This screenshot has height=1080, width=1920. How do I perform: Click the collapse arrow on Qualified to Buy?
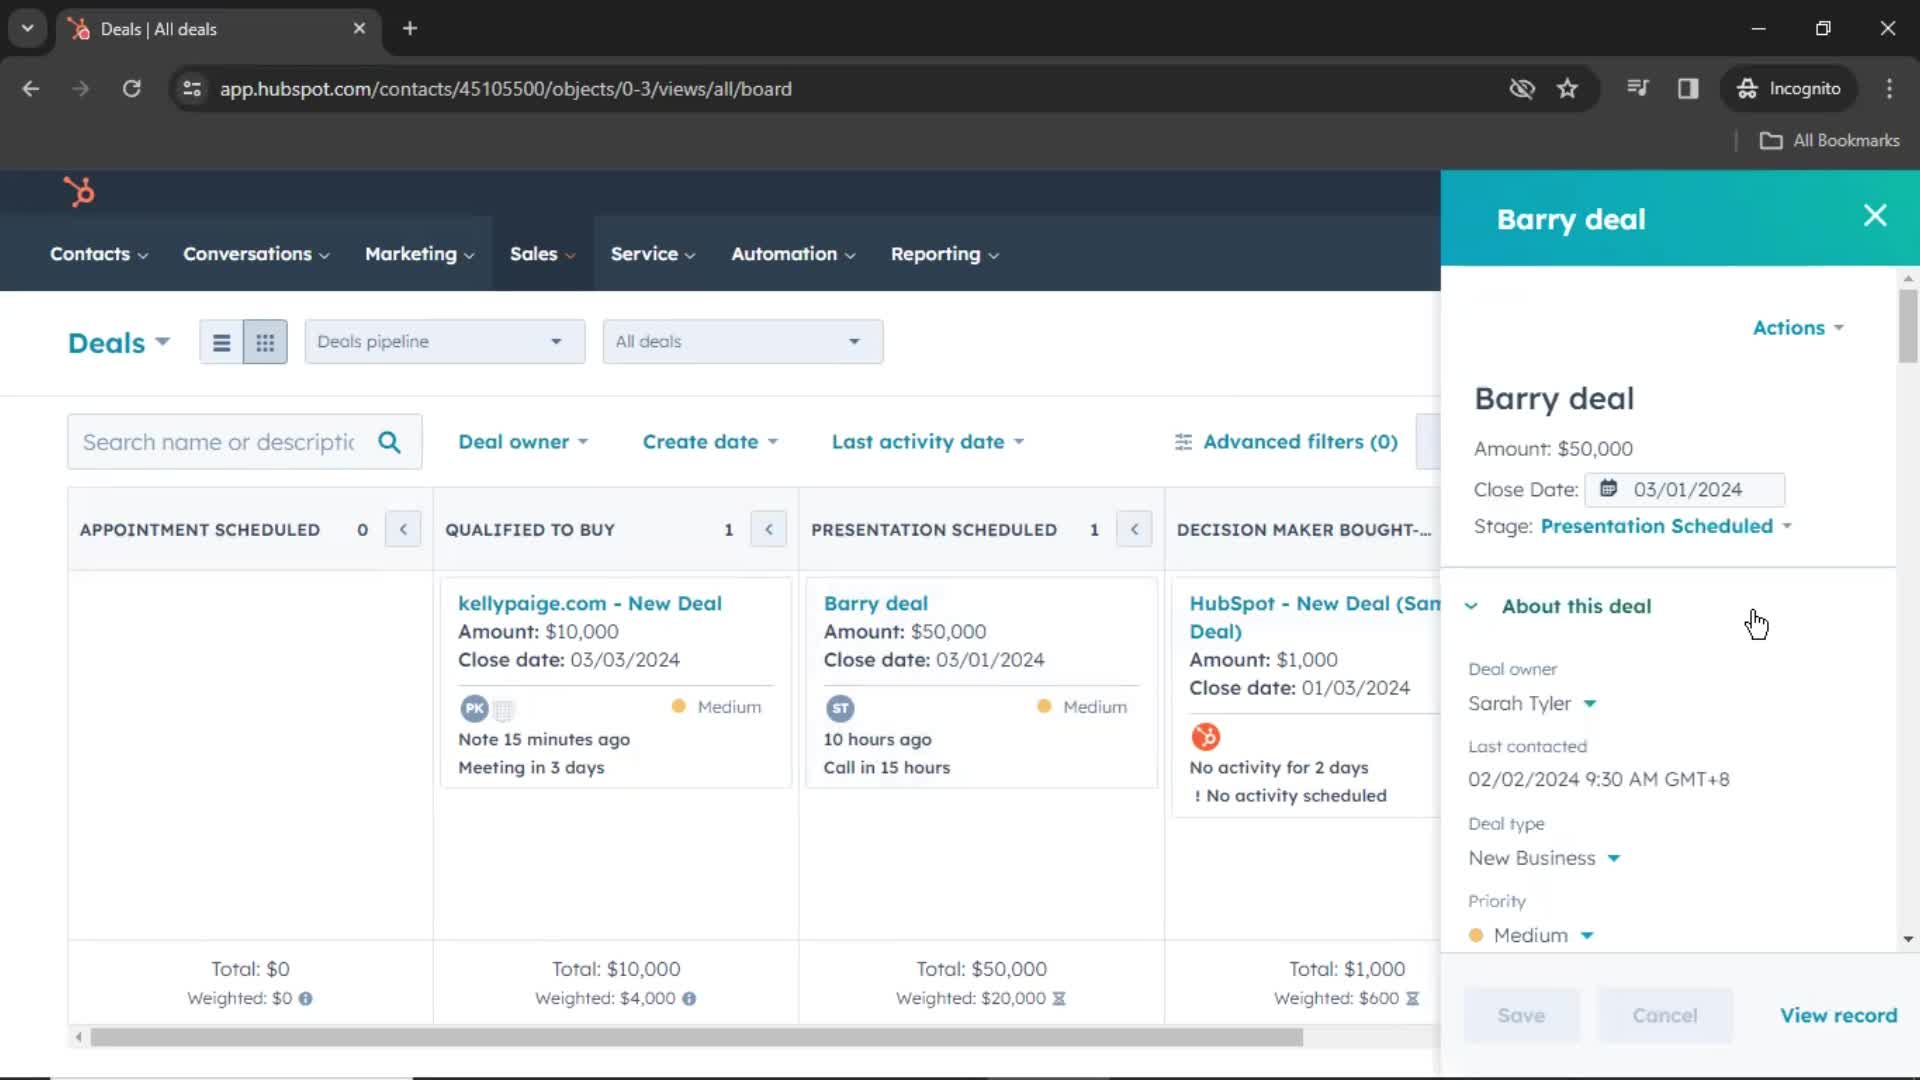(x=769, y=529)
